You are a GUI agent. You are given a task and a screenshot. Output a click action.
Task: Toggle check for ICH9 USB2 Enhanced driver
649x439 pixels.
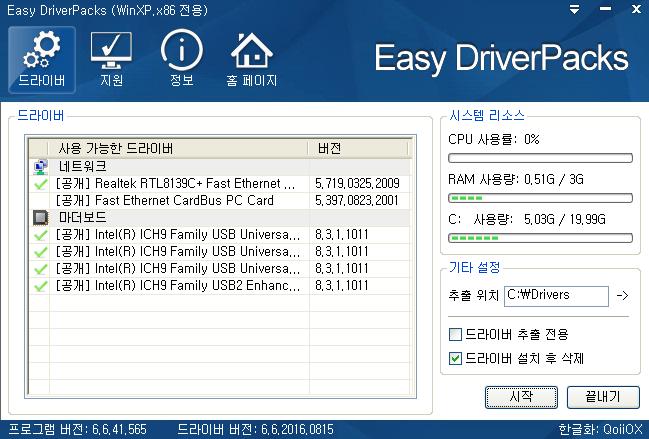[40, 286]
